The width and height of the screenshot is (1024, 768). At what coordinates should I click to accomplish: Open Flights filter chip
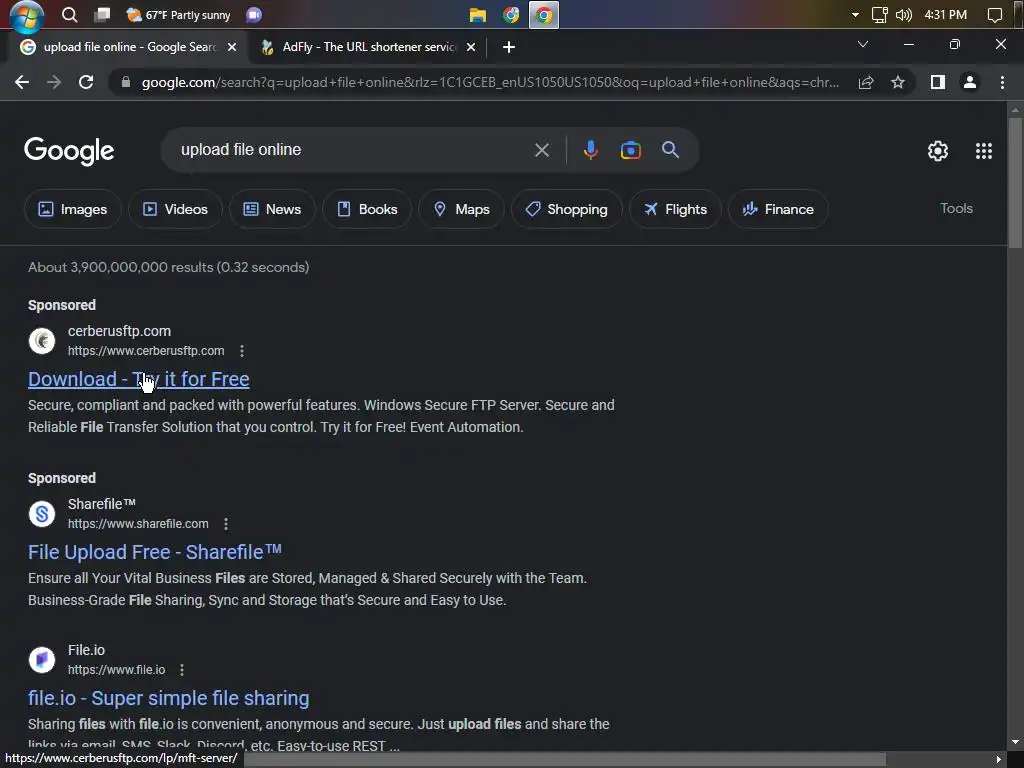point(675,209)
